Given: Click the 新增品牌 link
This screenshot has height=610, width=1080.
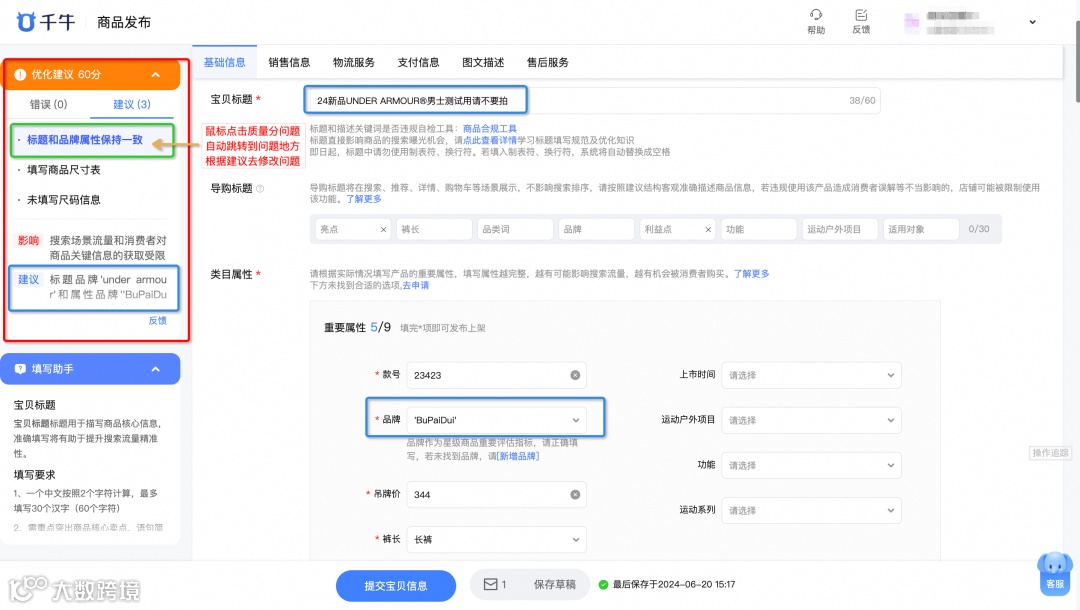Looking at the screenshot, I should point(518,456).
